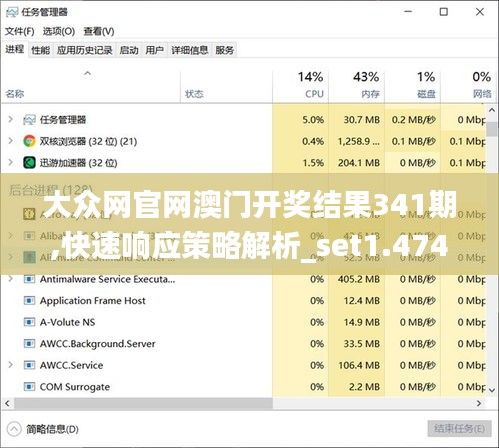Sort by the 内存 column header
This screenshot has height=448, width=499.
[370, 94]
